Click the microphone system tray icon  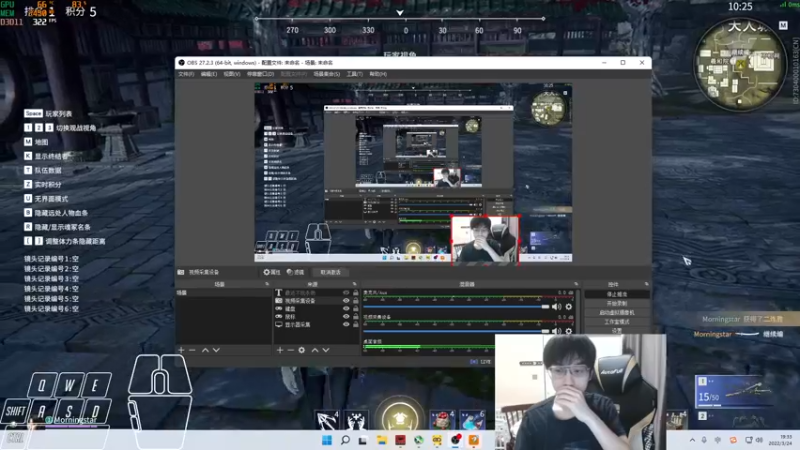click(x=704, y=440)
